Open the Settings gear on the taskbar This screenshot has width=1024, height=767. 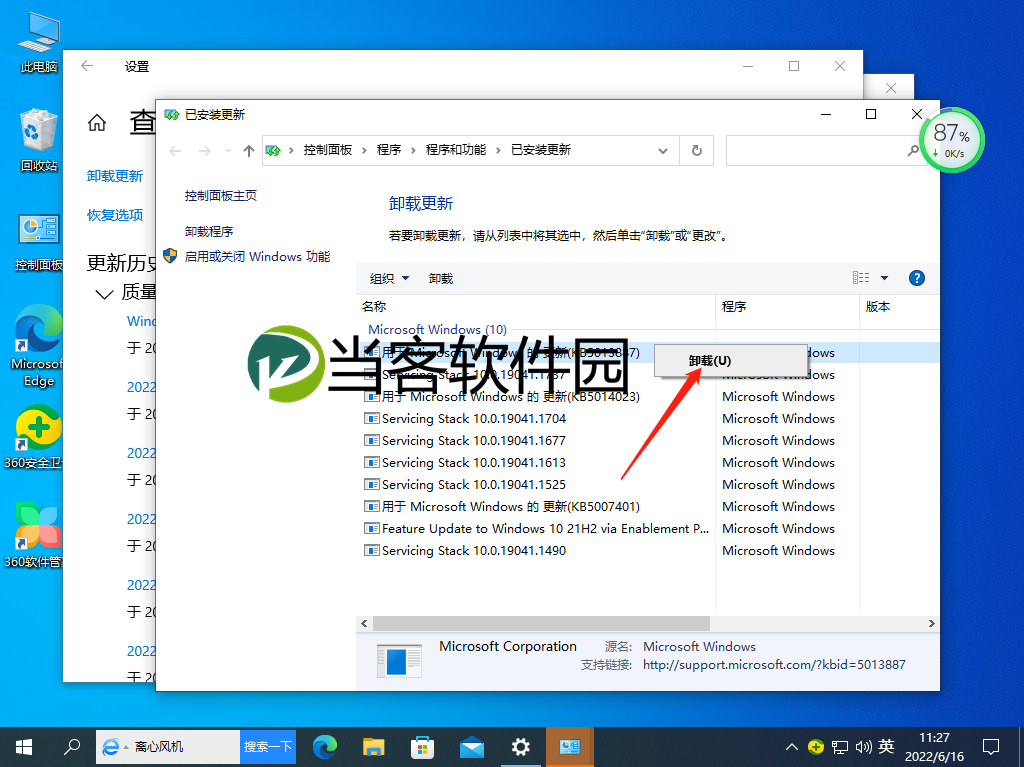point(520,747)
